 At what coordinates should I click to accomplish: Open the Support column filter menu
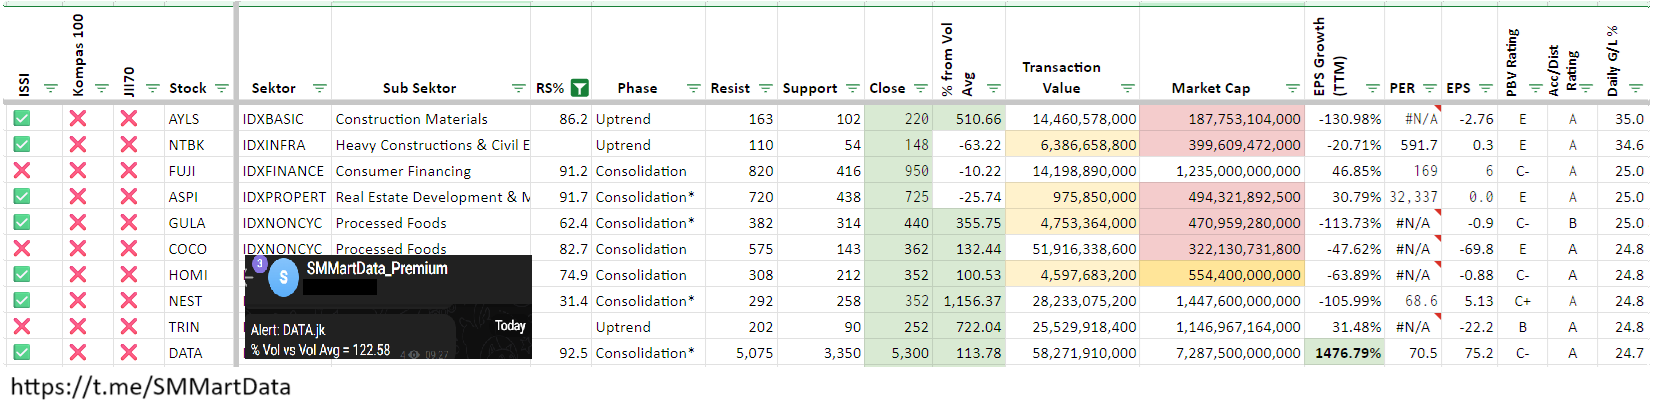(852, 89)
